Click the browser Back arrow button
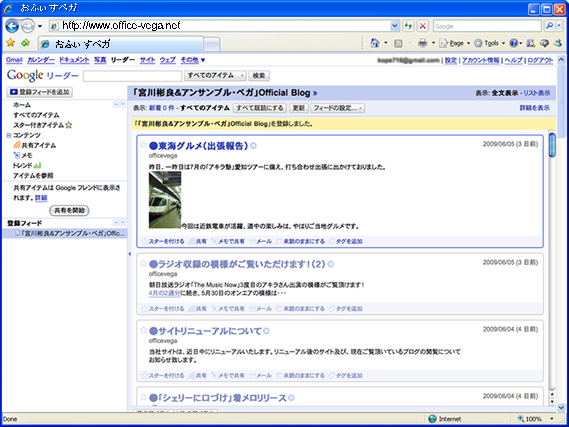 pos(12,26)
